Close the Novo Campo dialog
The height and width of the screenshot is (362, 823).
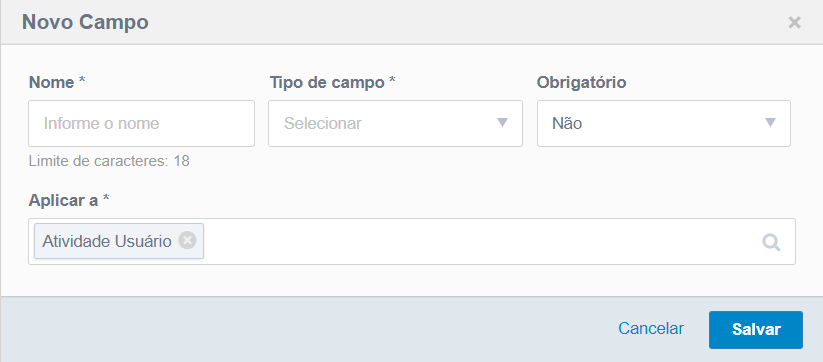(x=794, y=23)
